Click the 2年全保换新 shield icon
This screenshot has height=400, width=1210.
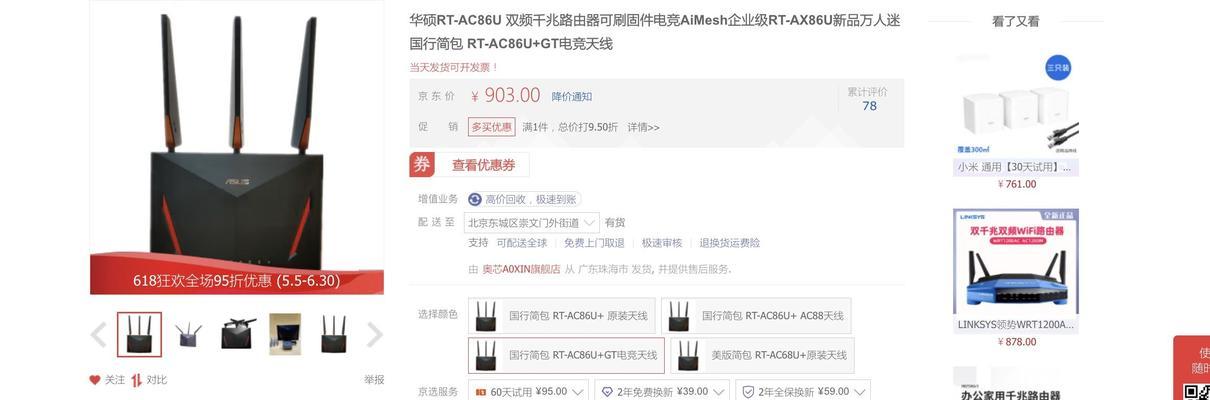coord(748,392)
